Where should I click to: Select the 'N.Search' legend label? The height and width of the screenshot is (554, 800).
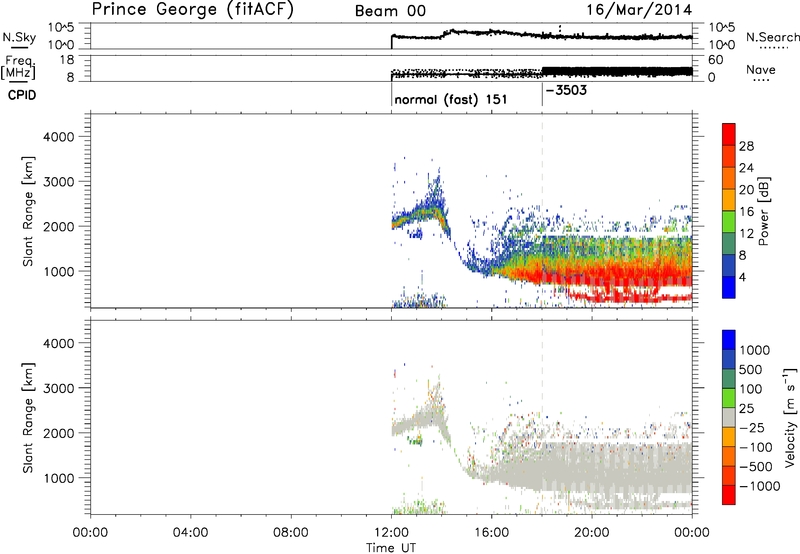click(x=772, y=37)
